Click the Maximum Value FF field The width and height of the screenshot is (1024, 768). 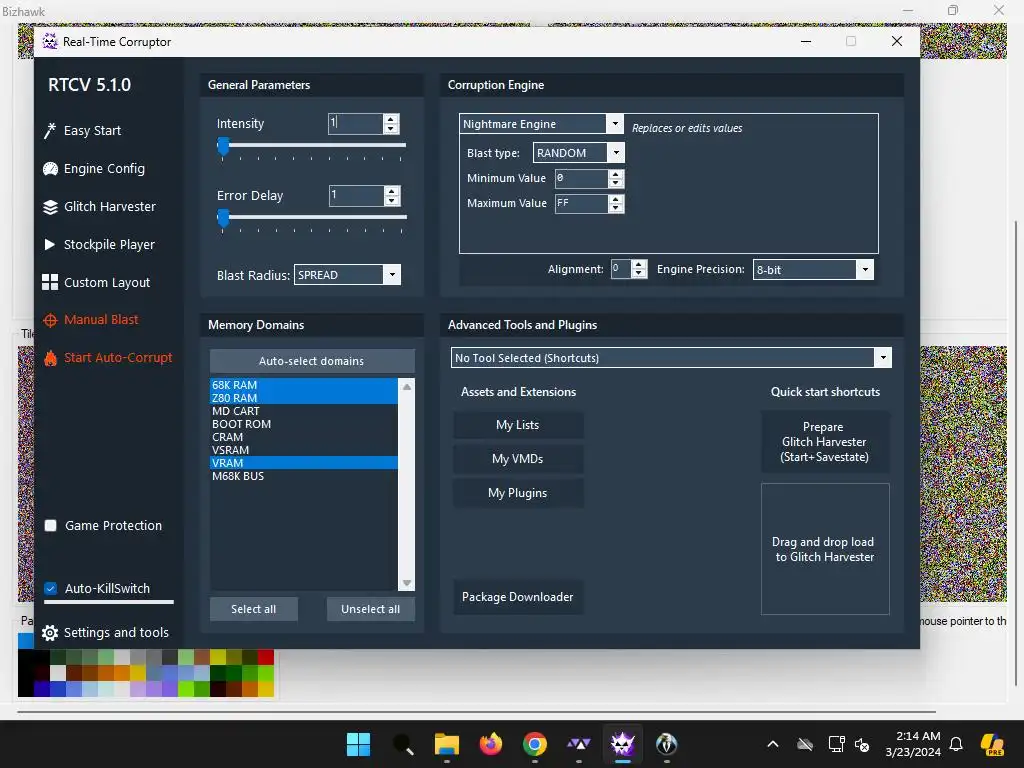pyautogui.click(x=581, y=204)
